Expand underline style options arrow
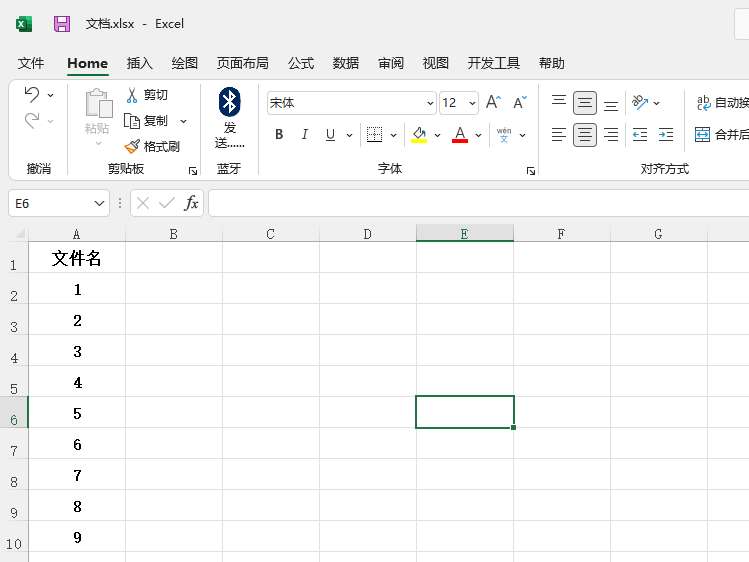Screen dimensions: 749x562 [x=349, y=135]
